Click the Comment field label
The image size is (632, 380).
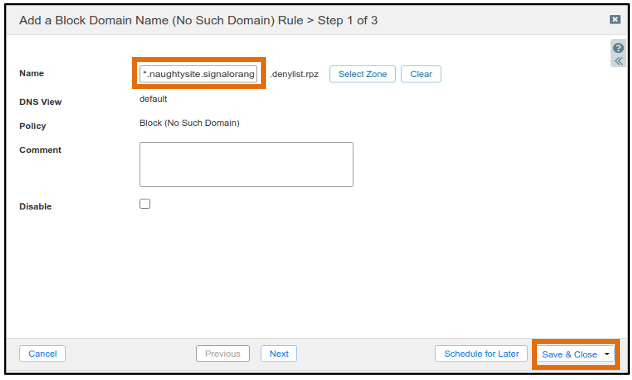click(40, 150)
